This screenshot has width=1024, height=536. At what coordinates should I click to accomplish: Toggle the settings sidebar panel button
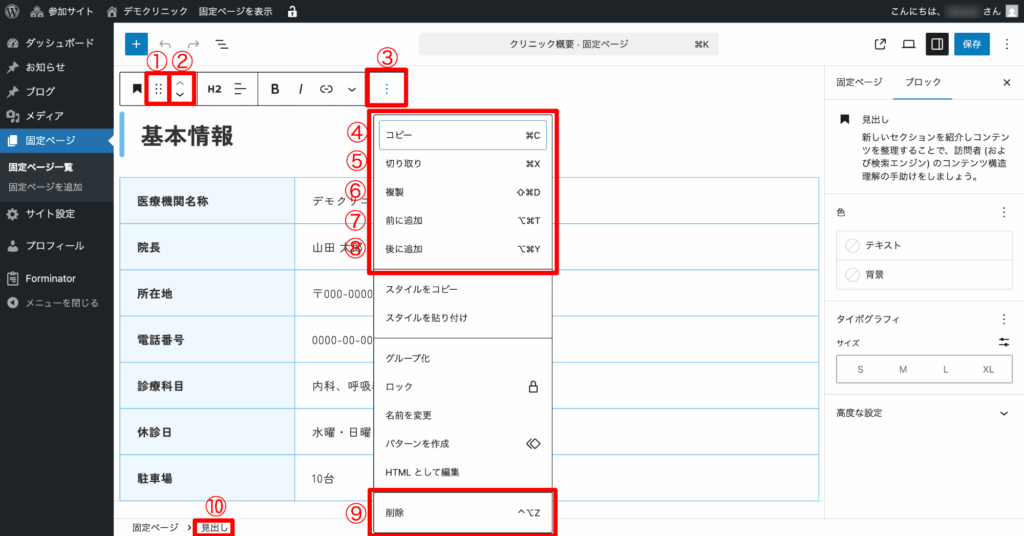937,44
